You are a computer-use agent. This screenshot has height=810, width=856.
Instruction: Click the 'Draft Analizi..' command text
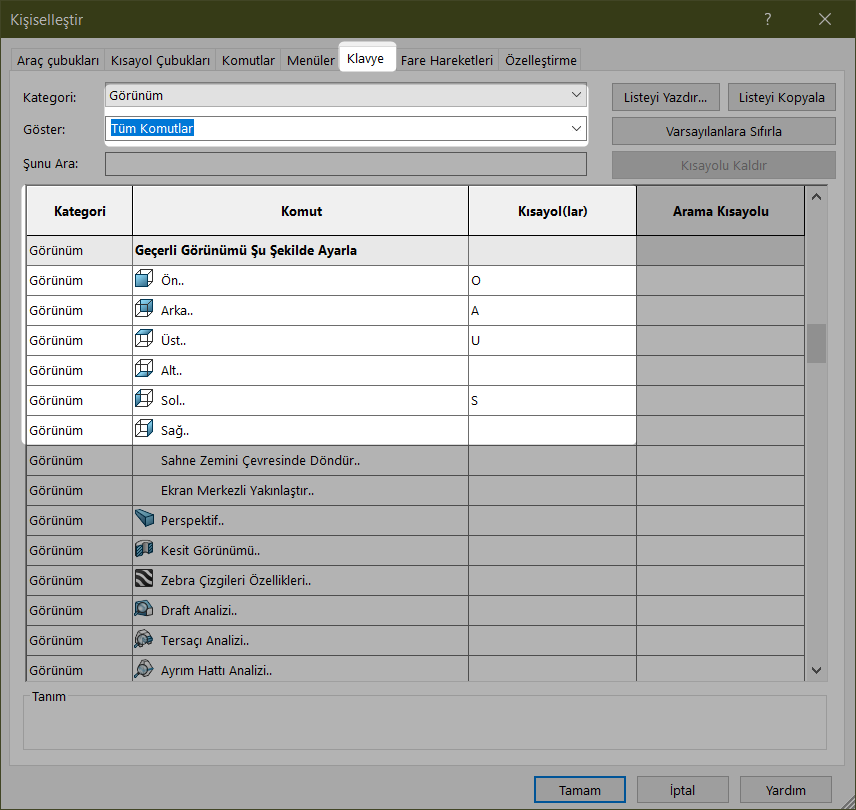pos(199,611)
